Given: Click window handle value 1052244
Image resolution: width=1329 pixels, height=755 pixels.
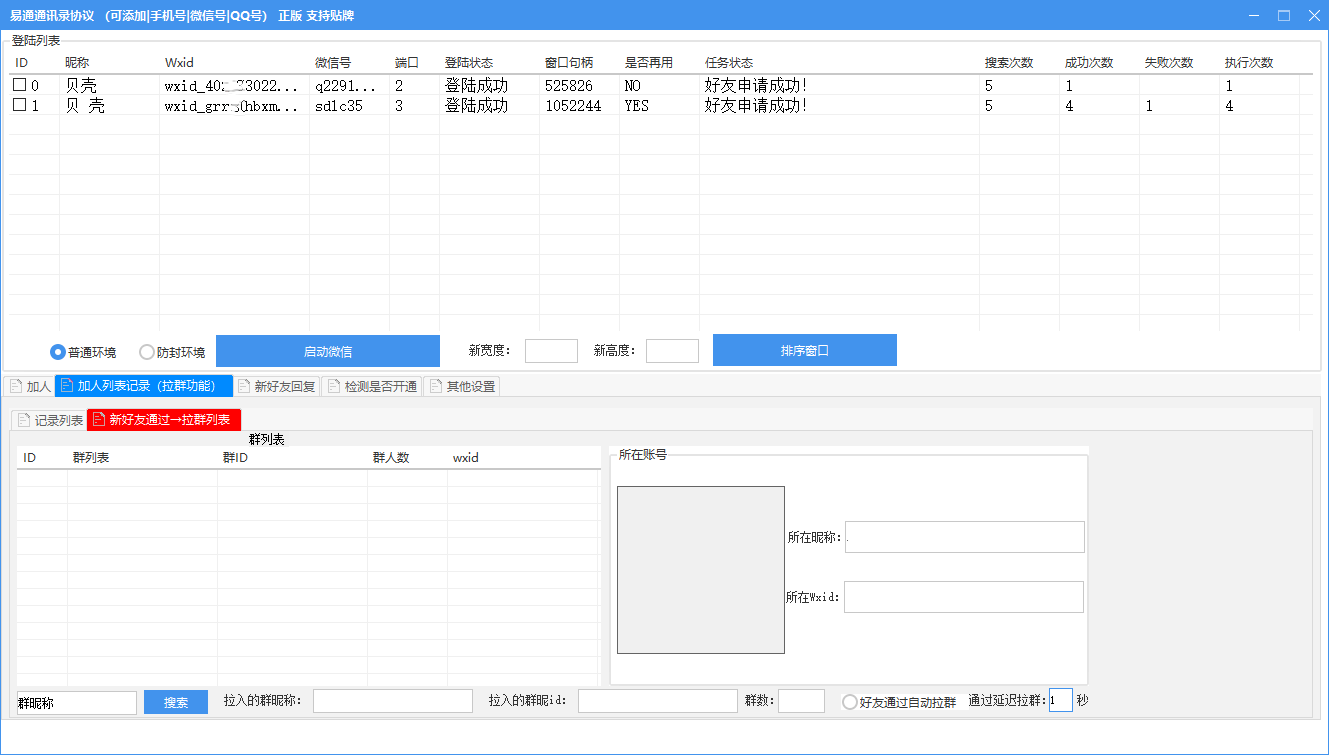Looking at the screenshot, I should pos(573,105).
